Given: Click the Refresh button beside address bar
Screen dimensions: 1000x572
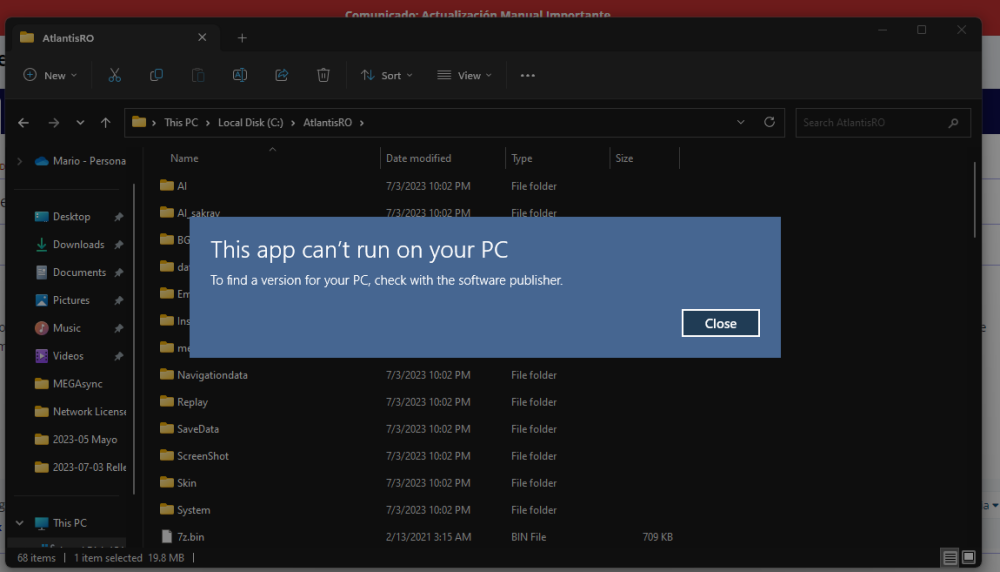Looking at the screenshot, I should click(769, 122).
